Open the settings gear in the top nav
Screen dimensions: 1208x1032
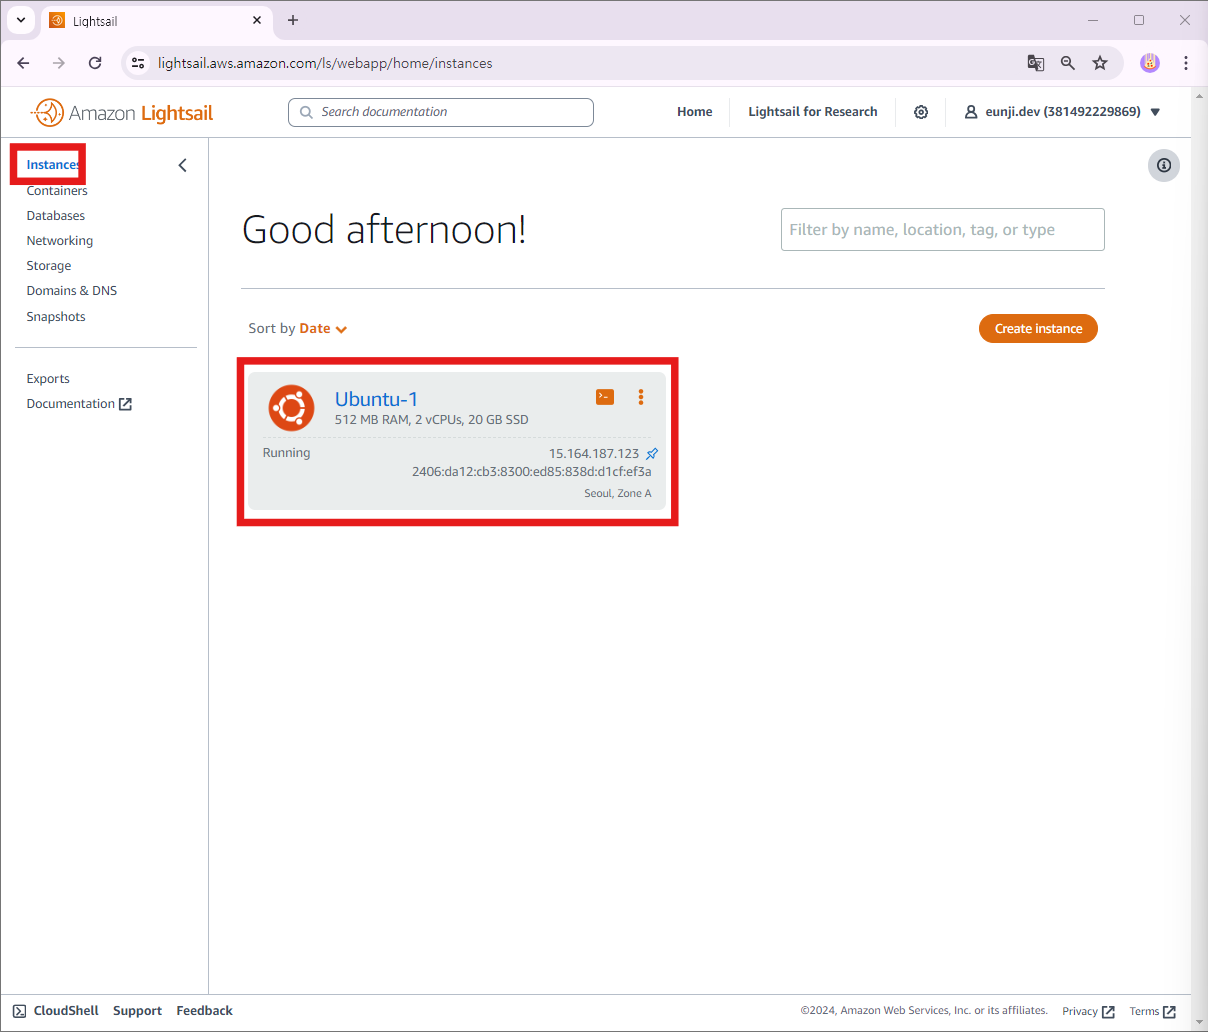[x=921, y=112]
